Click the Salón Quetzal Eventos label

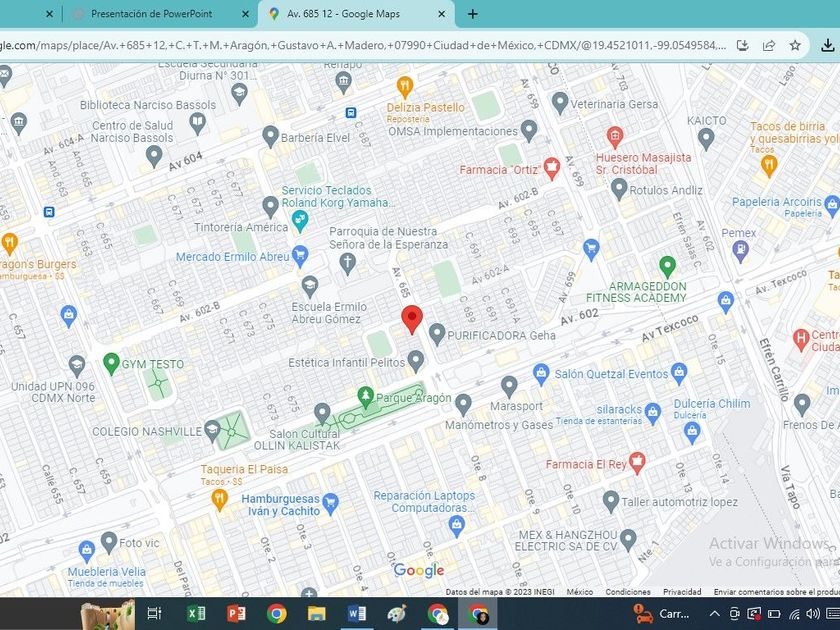click(x=611, y=374)
